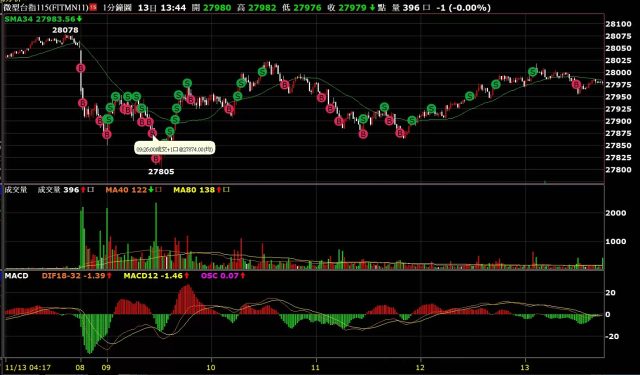The height and width of the screenshot is (375, 640).
Task: Click the 28078 session high label
Action: 65,30
